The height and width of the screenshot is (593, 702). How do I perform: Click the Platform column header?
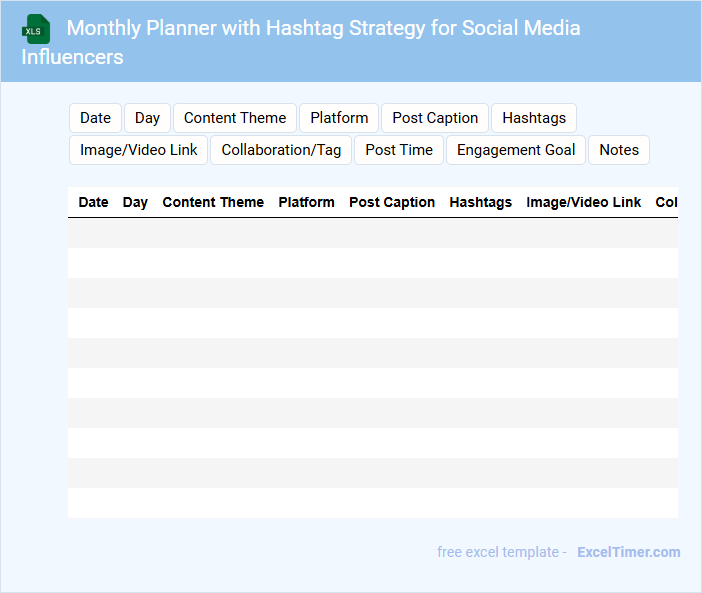pyautogui.click(x=306, y=202)
